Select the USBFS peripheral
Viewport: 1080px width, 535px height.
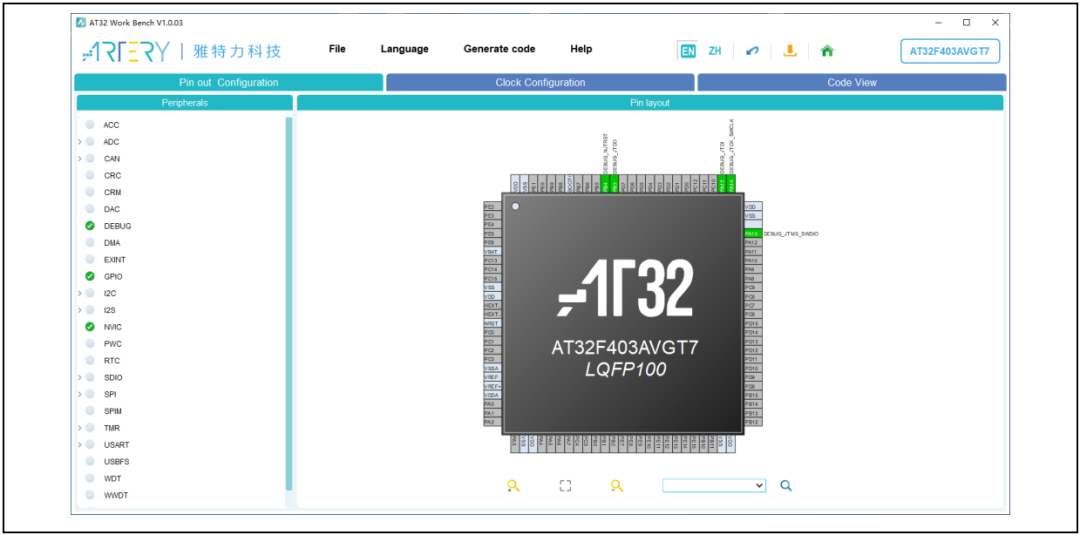(116, 461)
